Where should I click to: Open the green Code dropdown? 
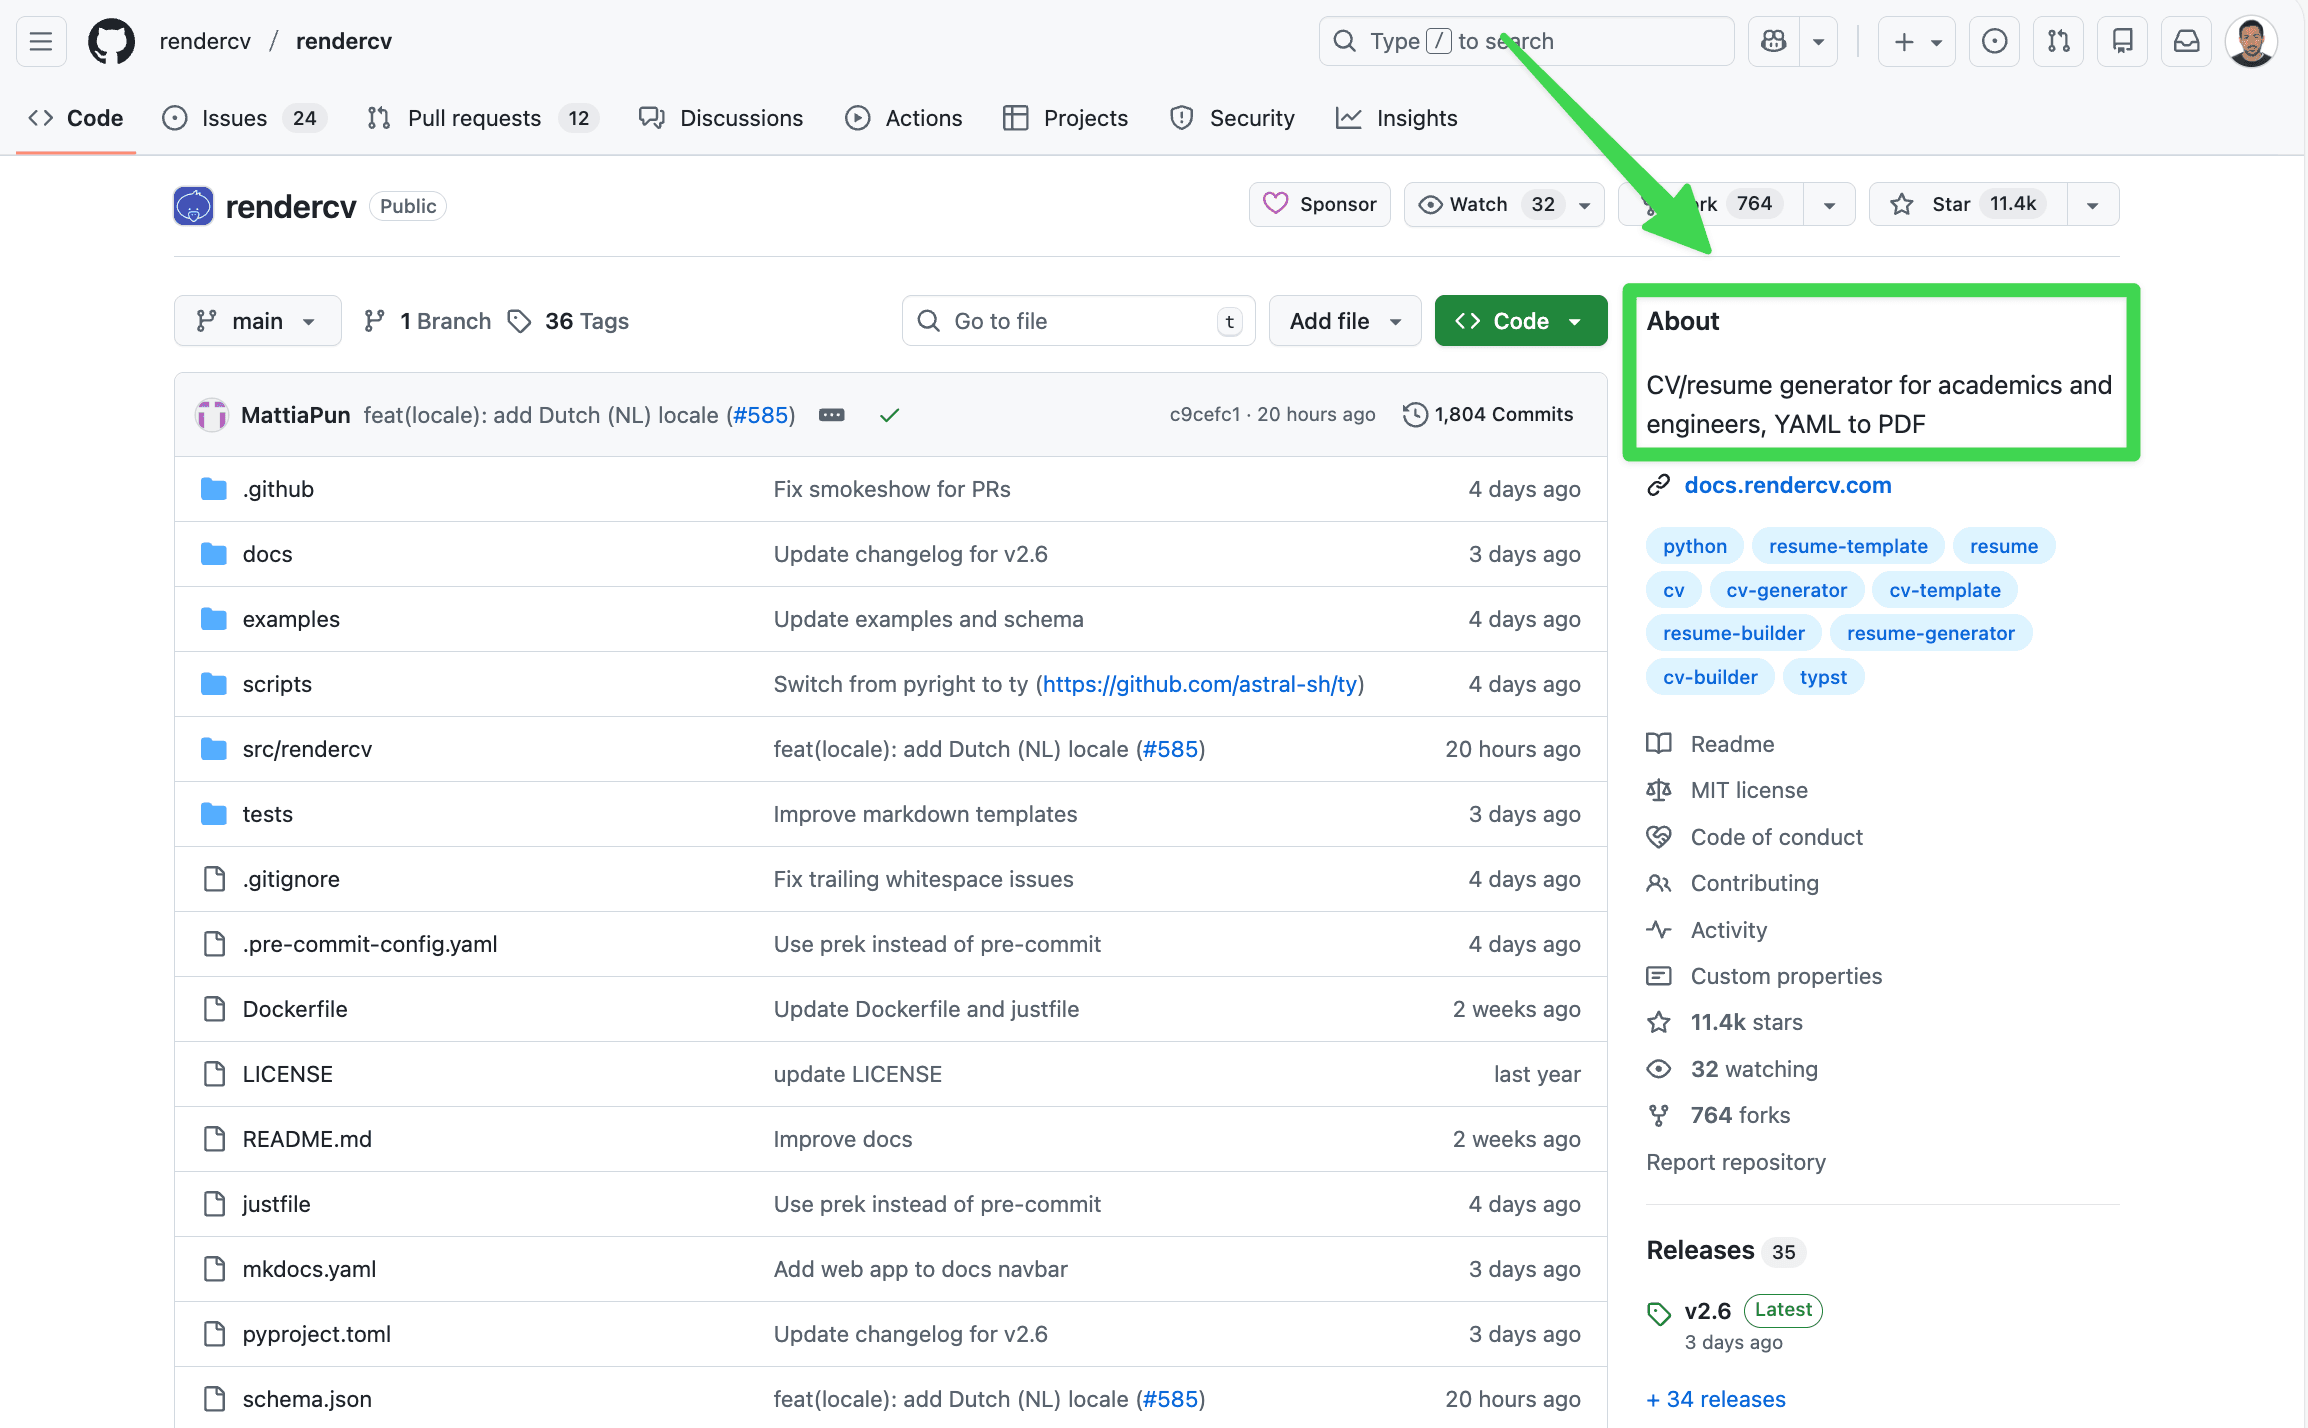[1520, 320]
